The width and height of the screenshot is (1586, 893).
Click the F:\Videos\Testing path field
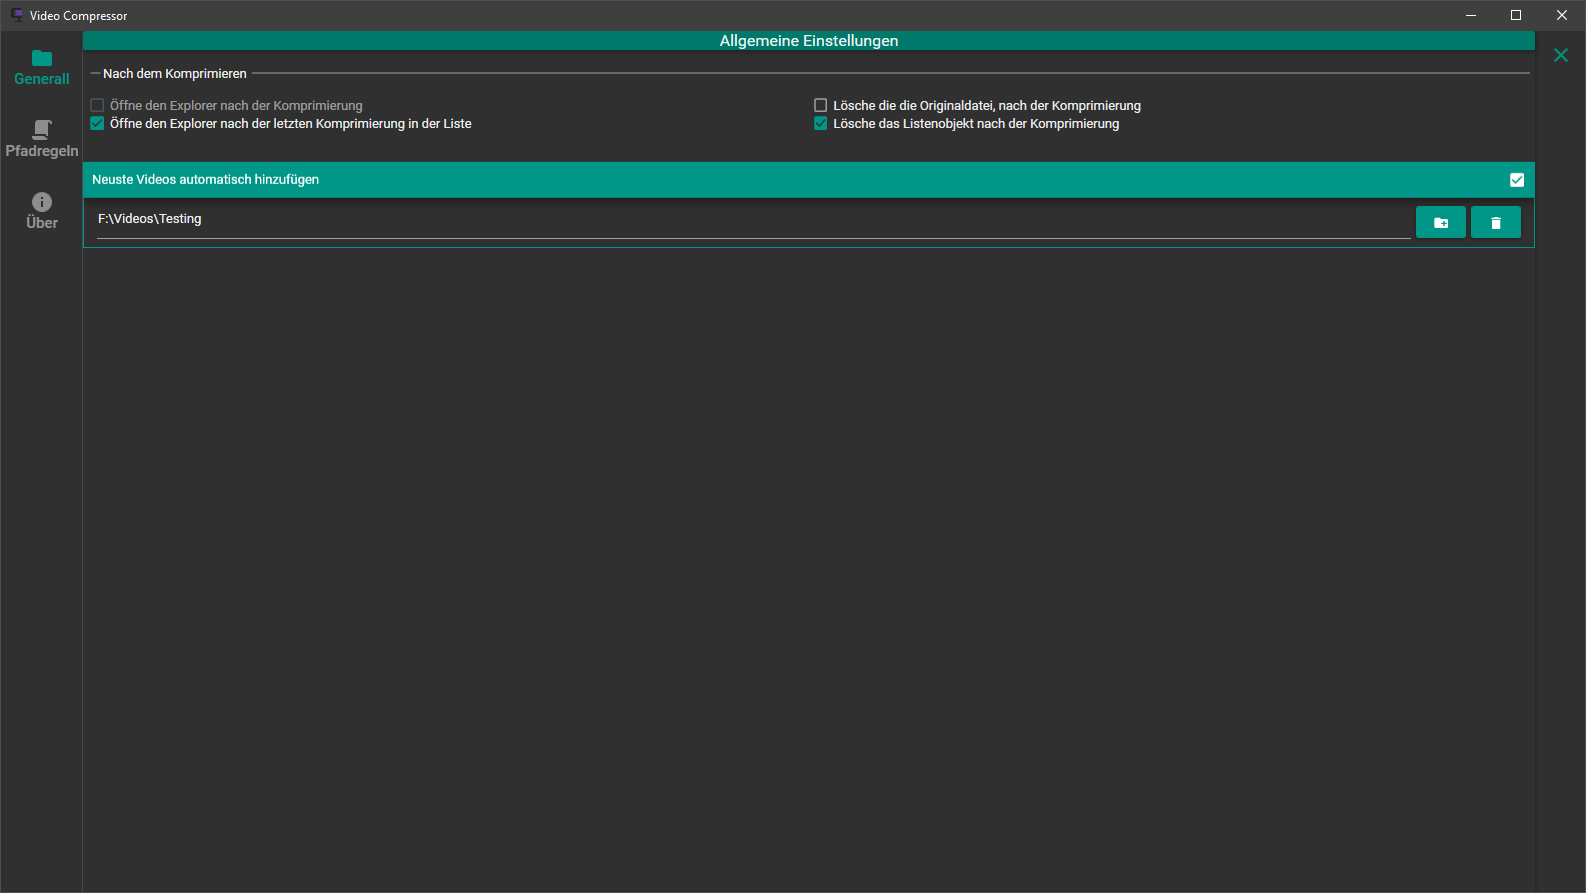[x=753, y=220]
